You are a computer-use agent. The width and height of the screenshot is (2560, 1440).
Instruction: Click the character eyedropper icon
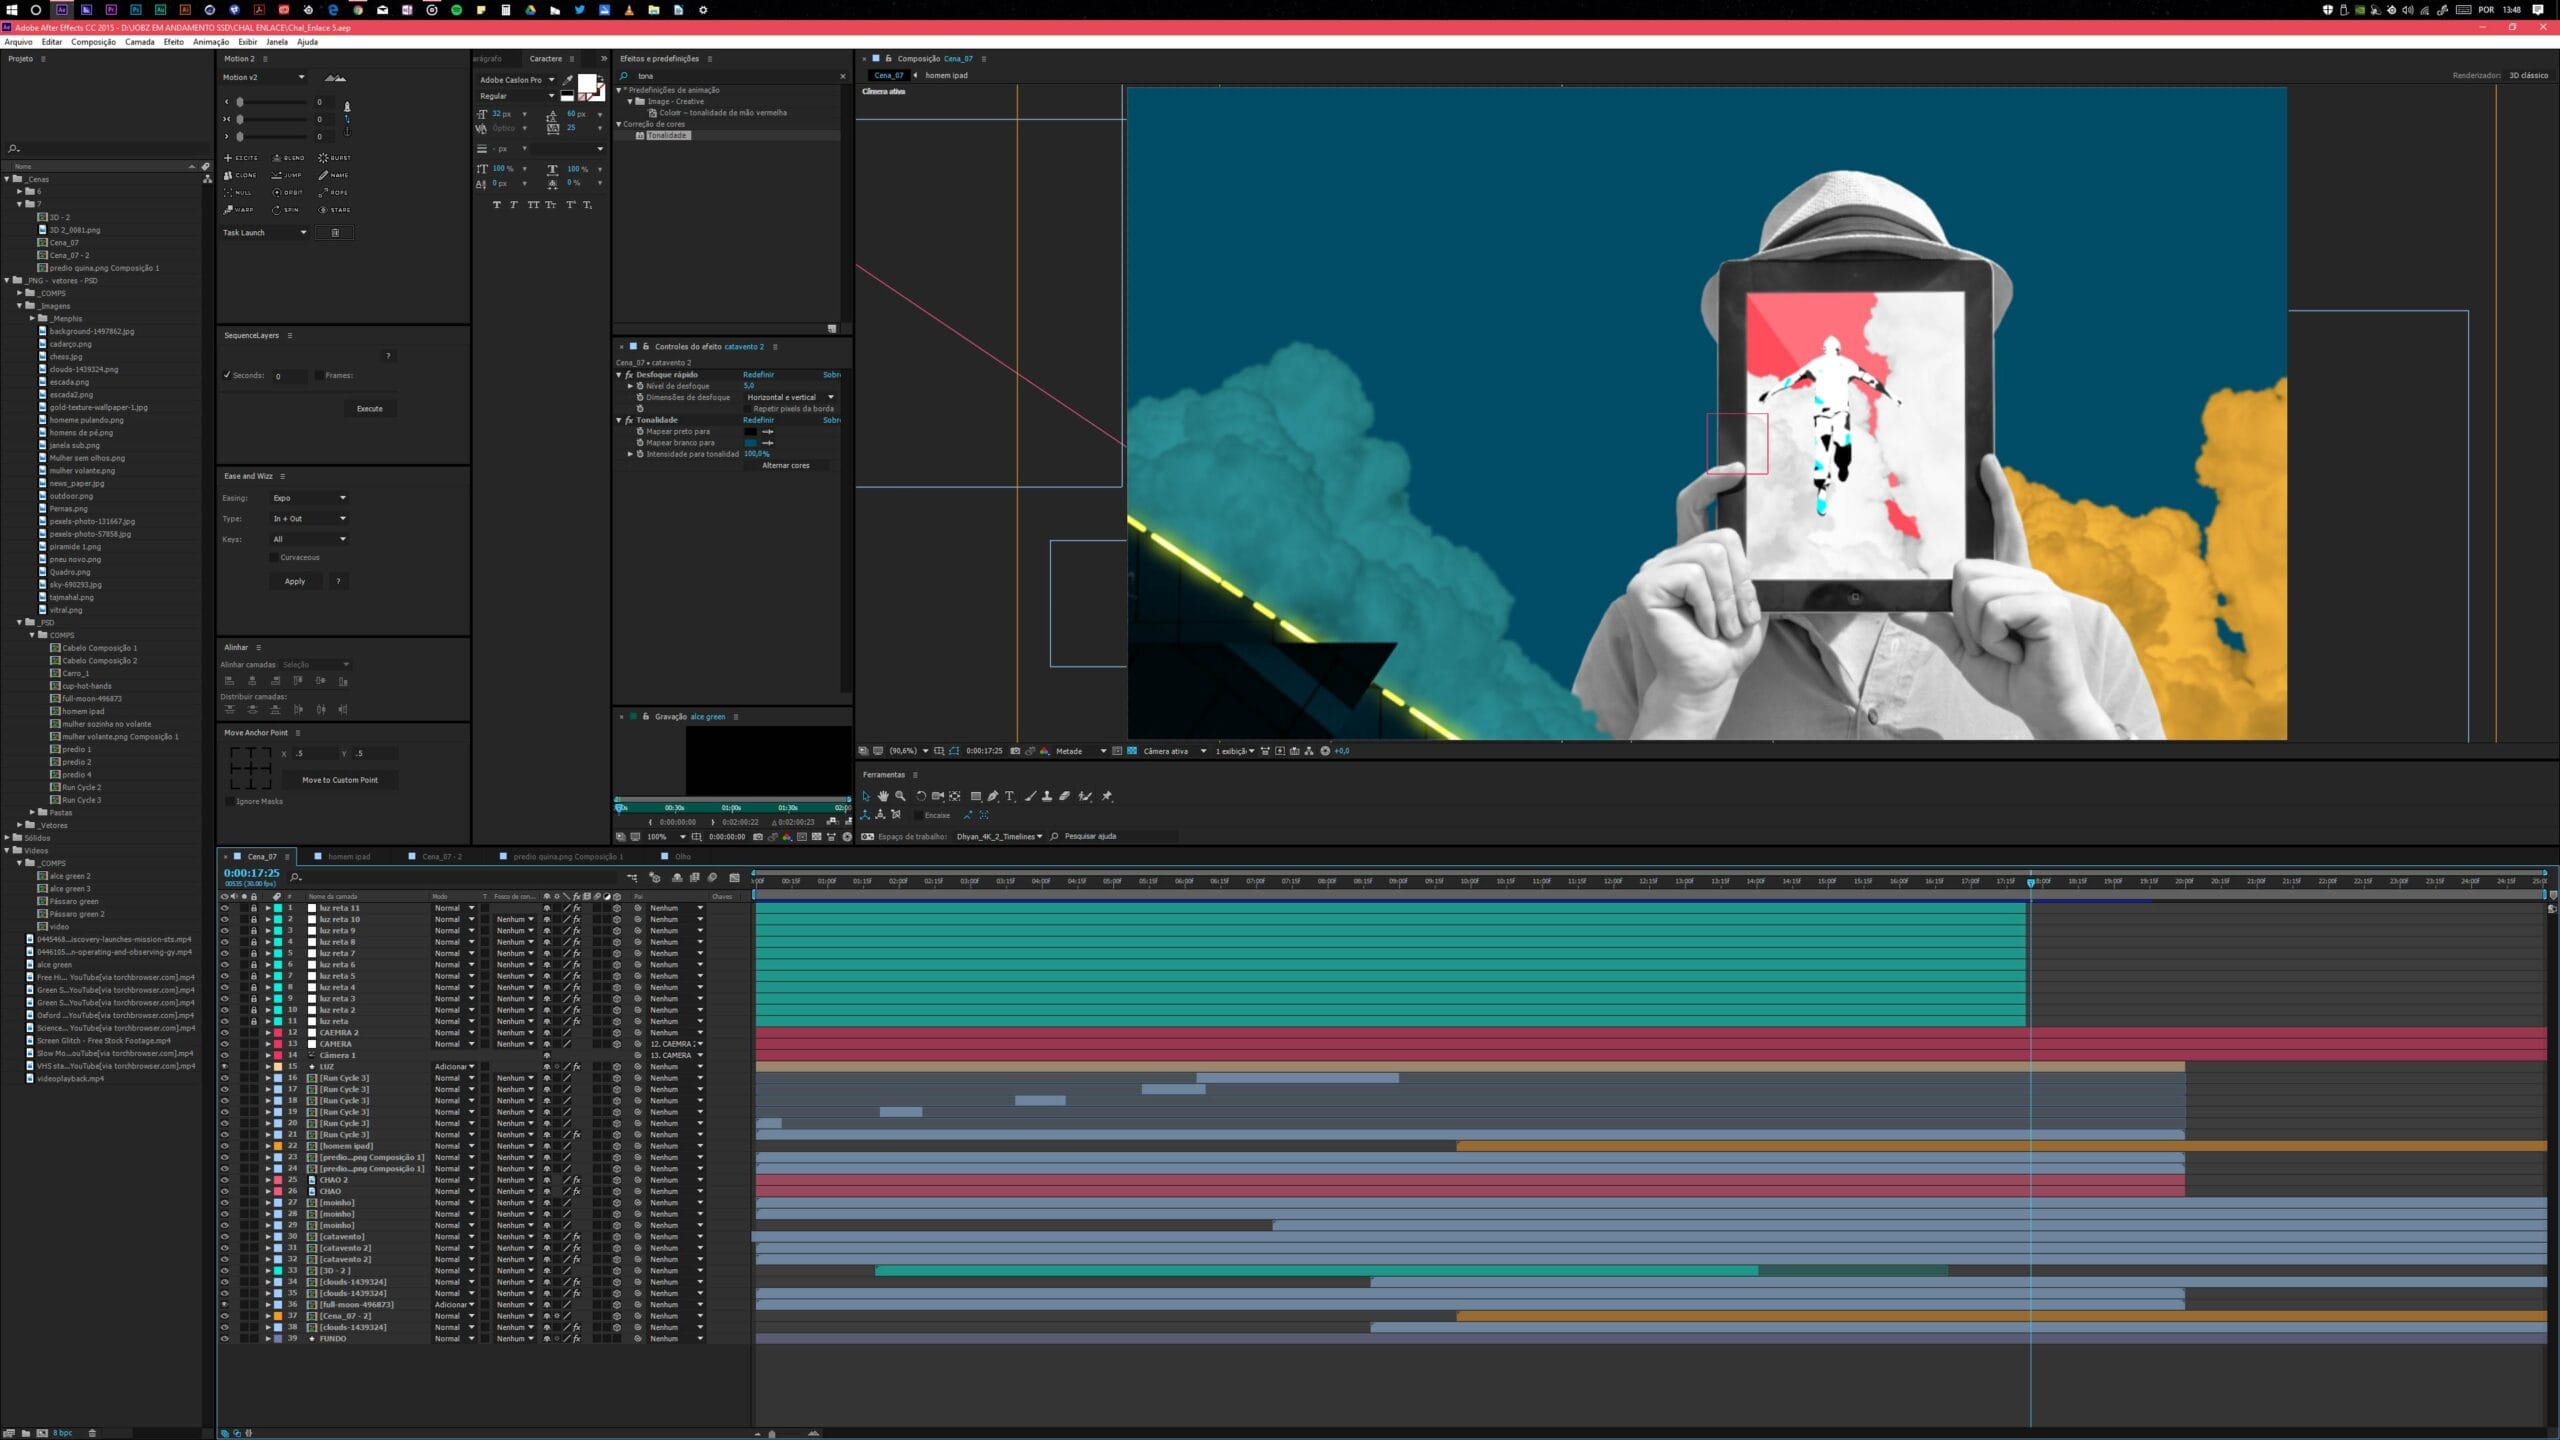(x=568, y=80)
